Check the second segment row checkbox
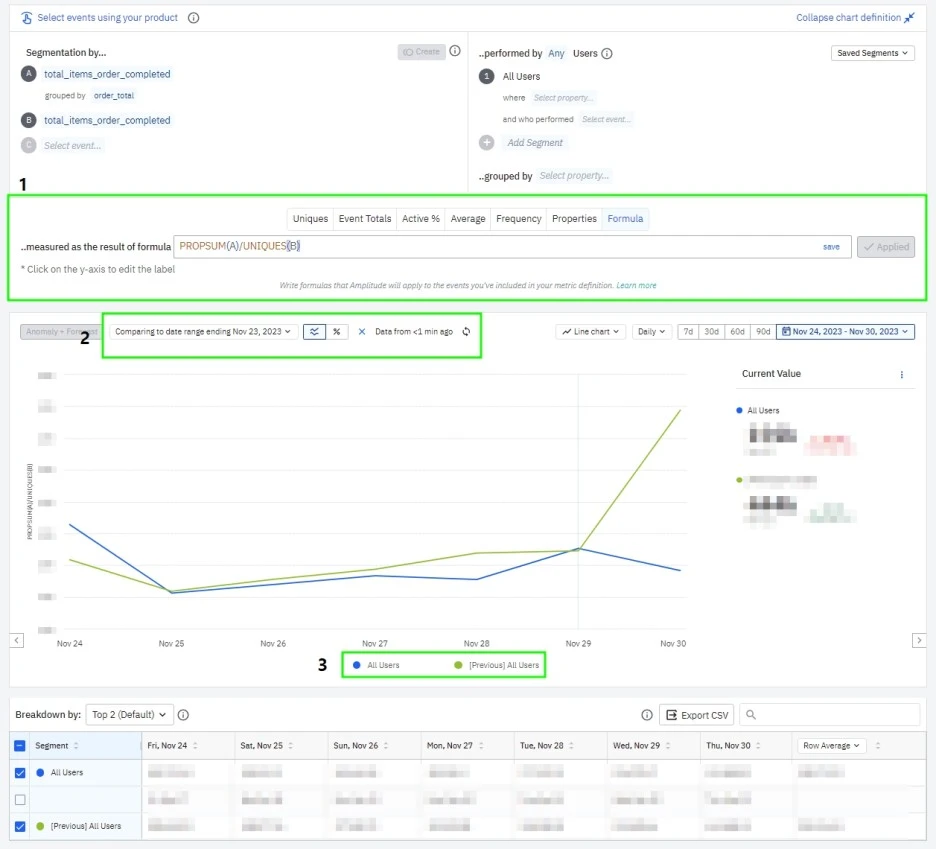This screenshot has height=849, width=936. pyautogui.click(x=18, y=799)
